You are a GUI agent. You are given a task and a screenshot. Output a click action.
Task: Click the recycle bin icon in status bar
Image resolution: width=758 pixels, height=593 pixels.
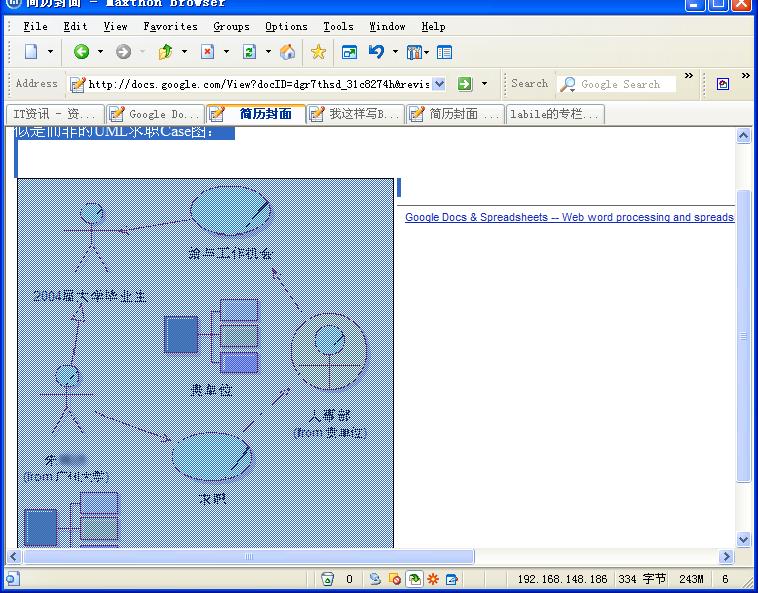click(327, 579)
